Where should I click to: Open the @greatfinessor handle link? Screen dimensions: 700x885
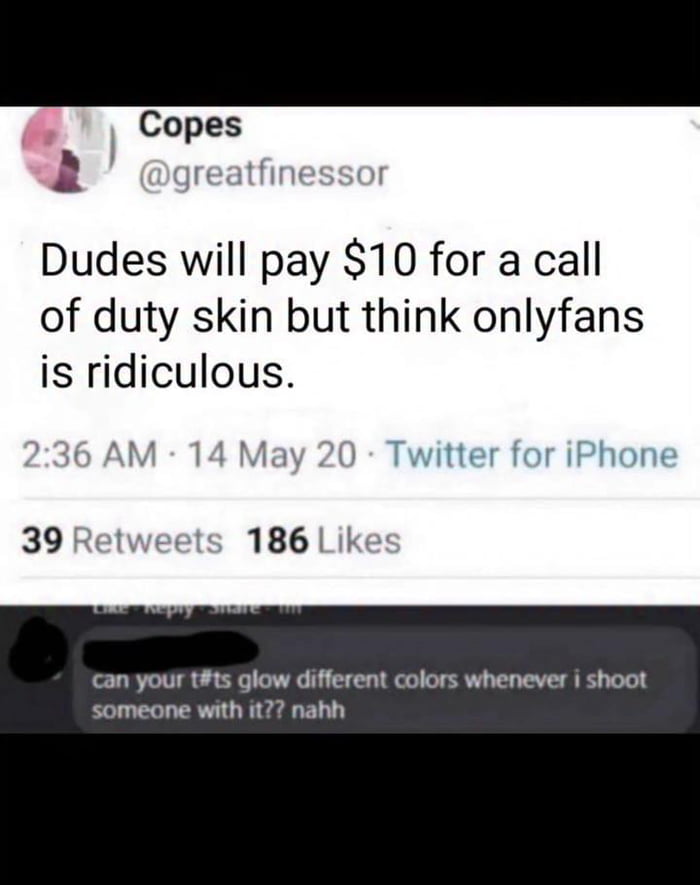tap(264, 174)
